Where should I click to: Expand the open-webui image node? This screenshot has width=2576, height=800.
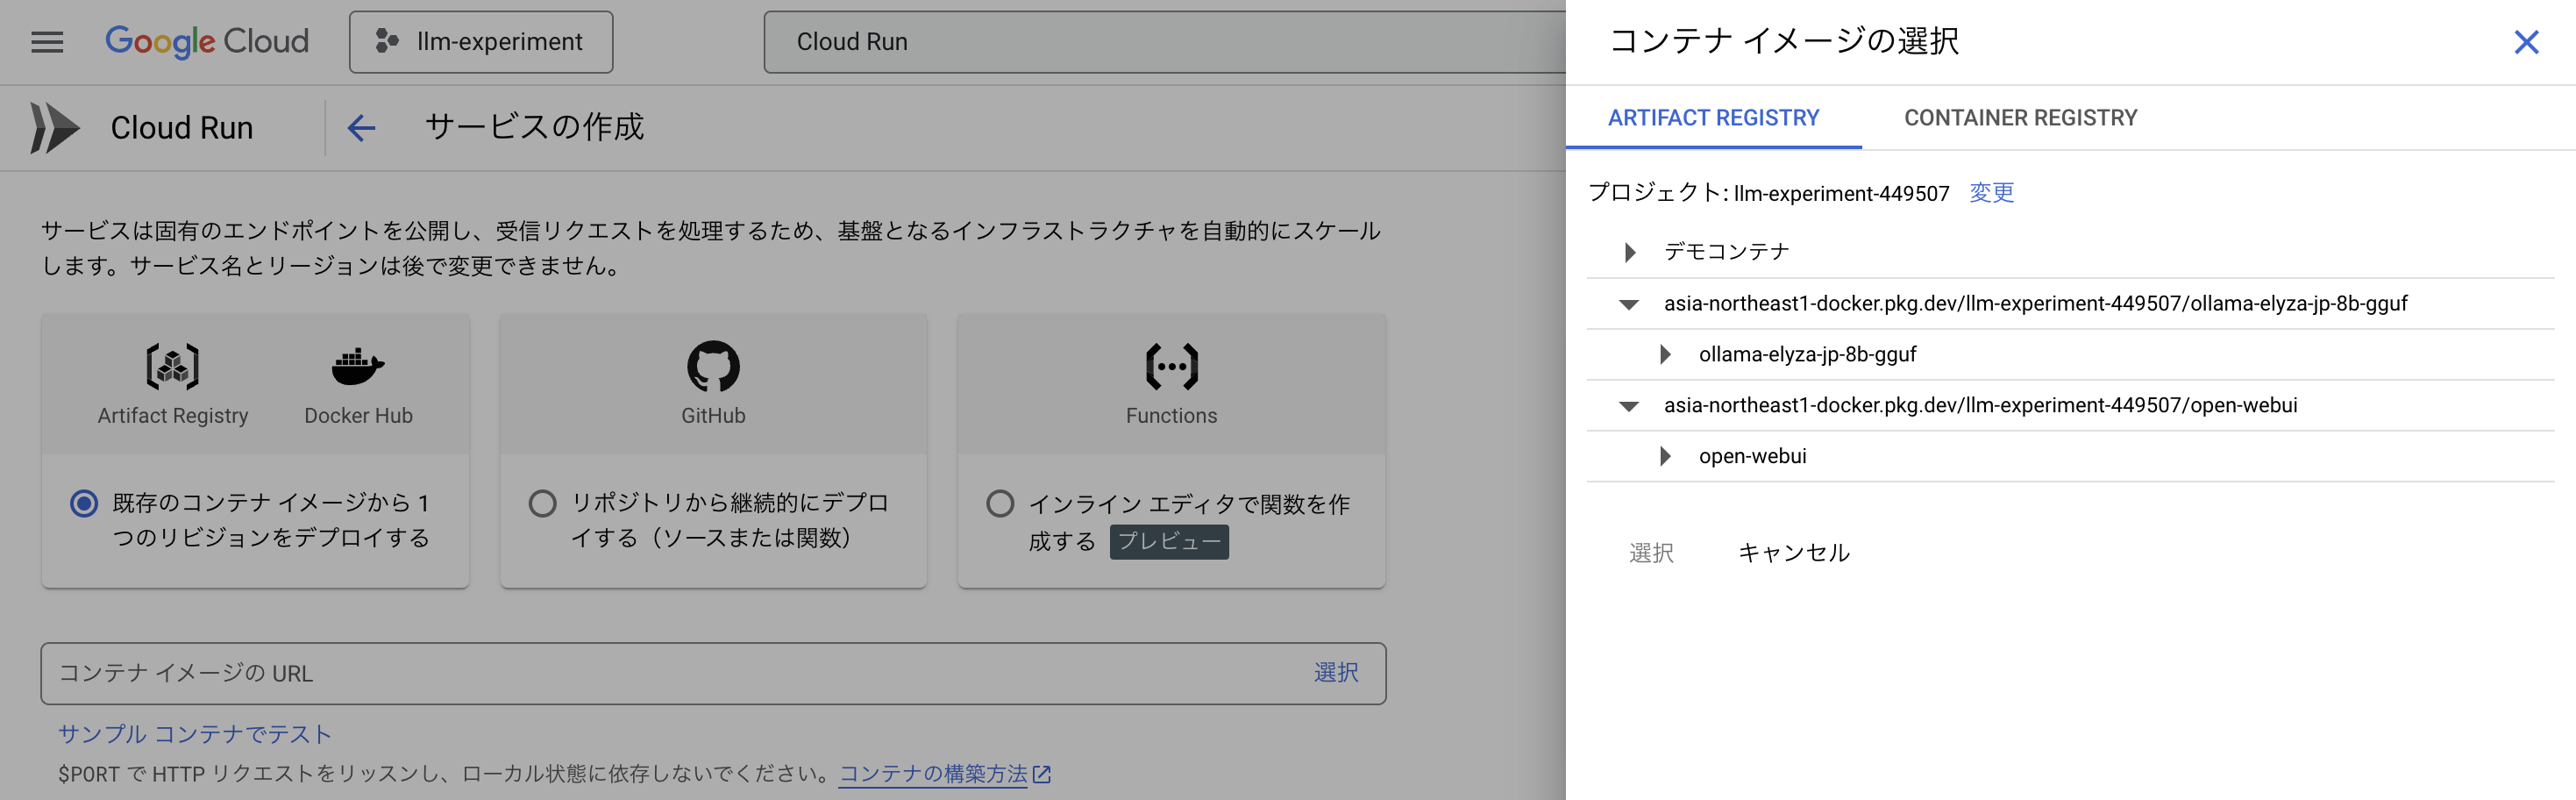tap(1665, 456)
